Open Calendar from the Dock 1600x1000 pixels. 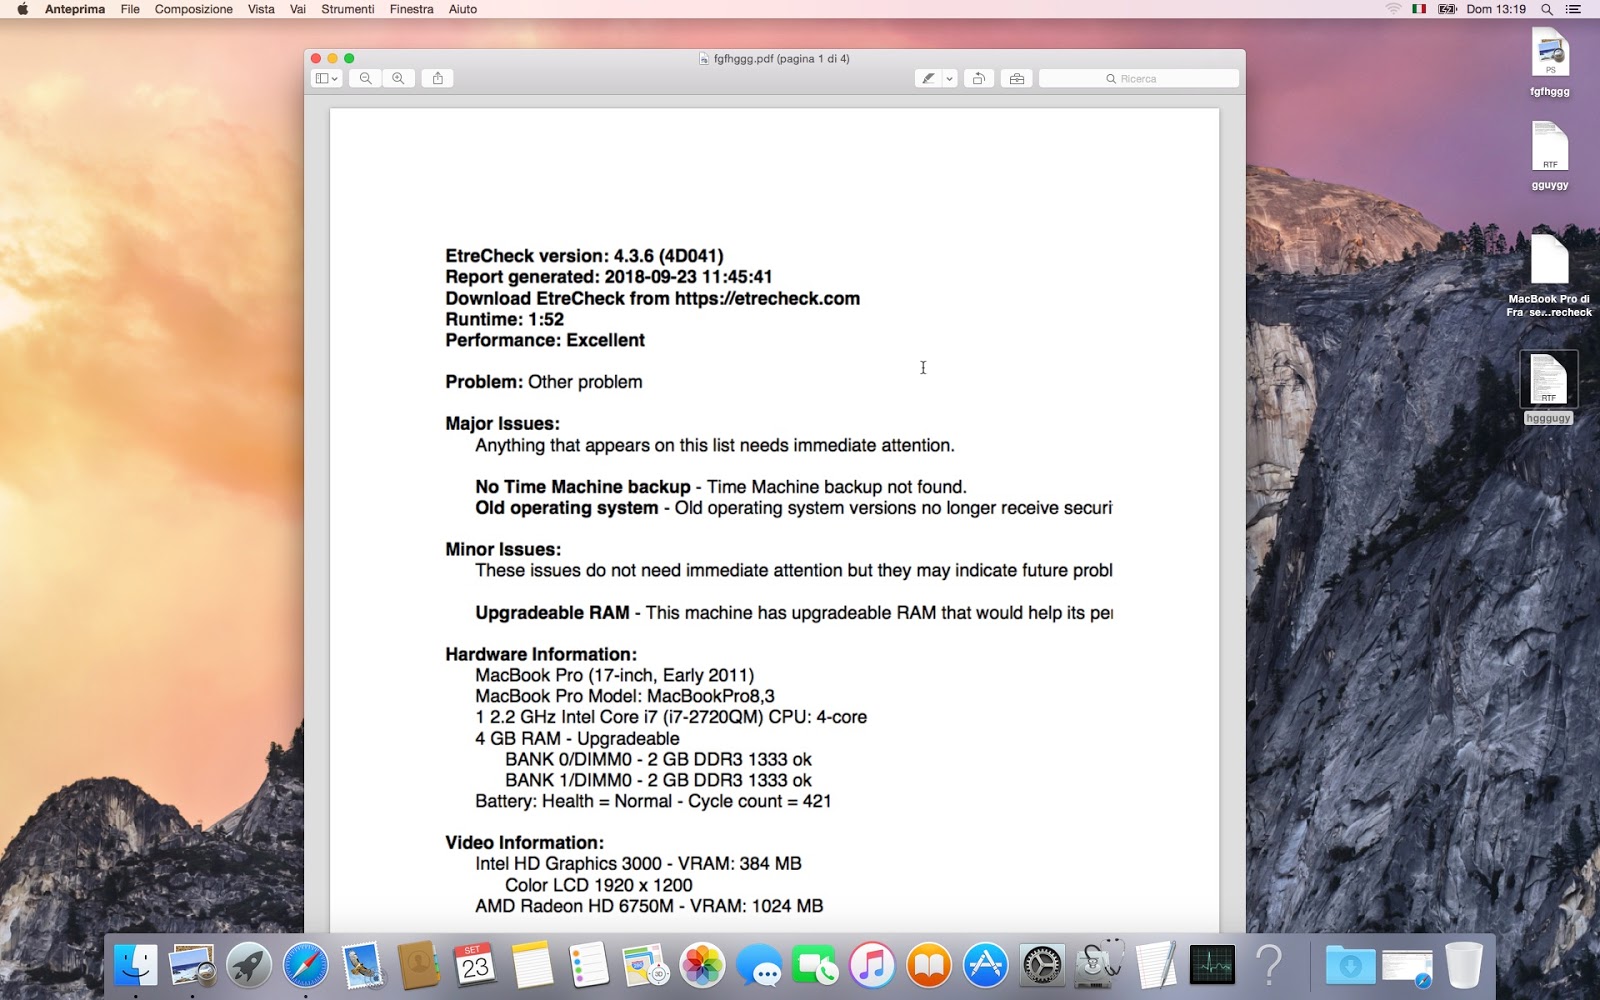pos(475,966)
